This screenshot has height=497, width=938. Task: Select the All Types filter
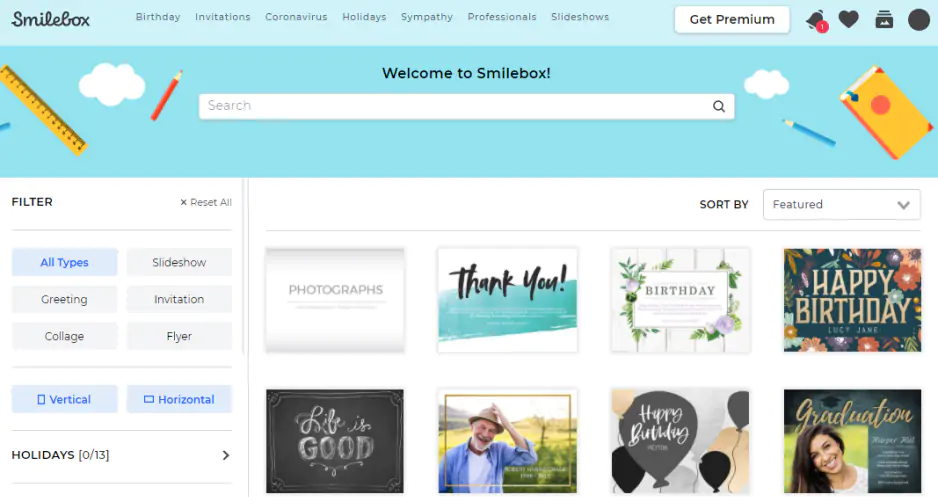click(65, 262)
